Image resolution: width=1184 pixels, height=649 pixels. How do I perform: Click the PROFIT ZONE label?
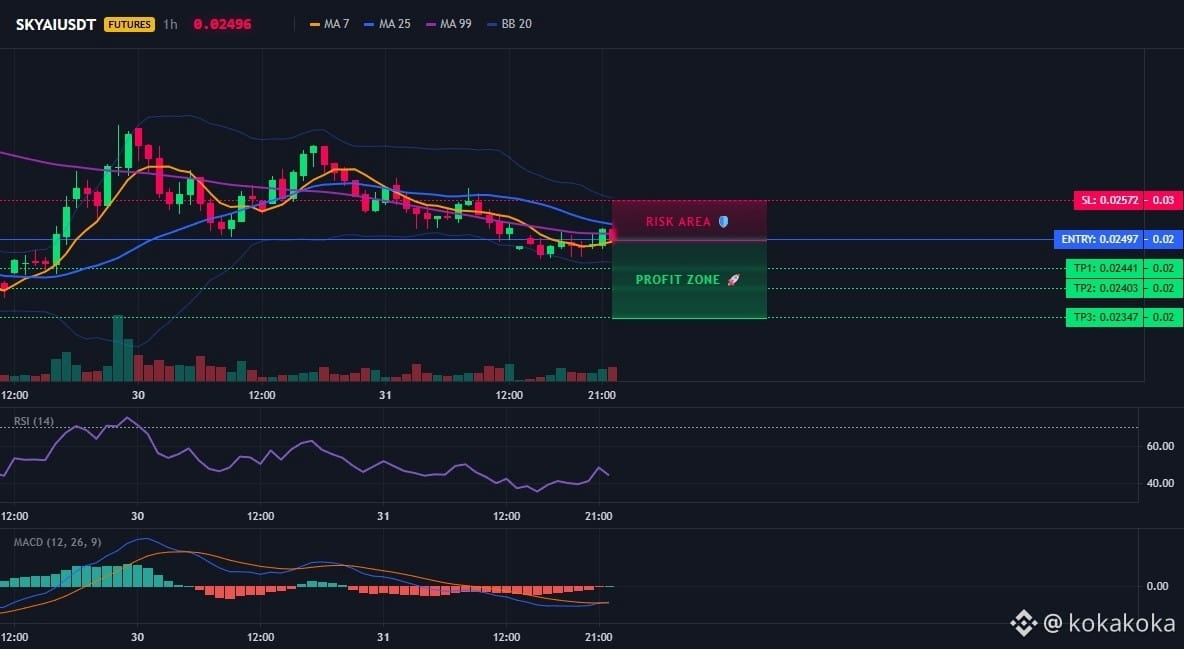[677, 280]
